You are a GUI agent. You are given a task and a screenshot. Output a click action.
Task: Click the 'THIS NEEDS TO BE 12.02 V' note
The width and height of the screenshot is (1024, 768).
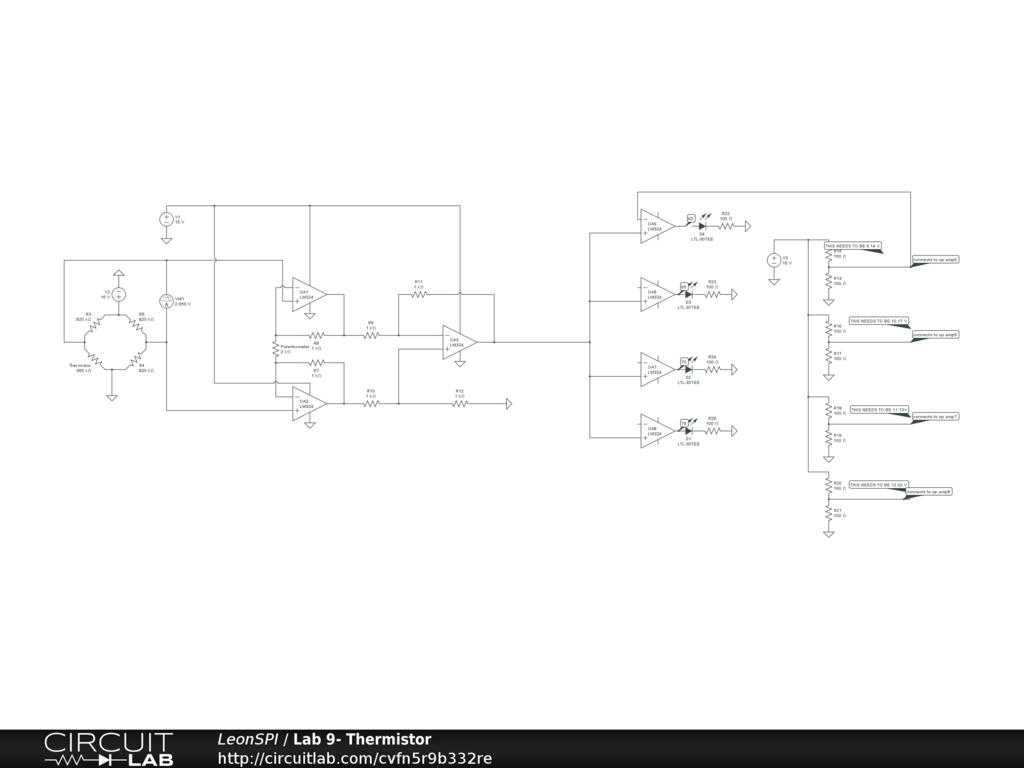pos(878,484)
